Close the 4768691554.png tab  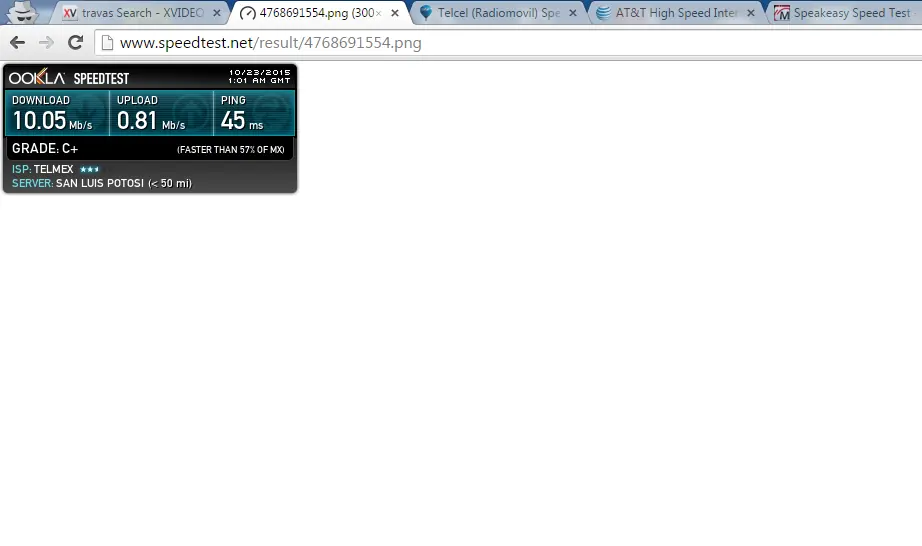click(x=395, y=13)
